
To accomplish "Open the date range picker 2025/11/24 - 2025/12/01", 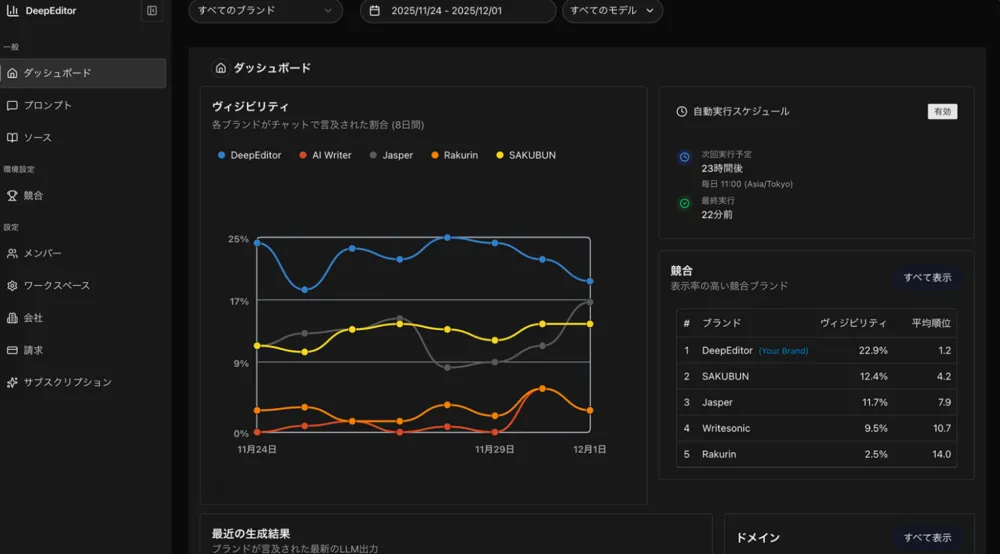I will pos(458,10).
